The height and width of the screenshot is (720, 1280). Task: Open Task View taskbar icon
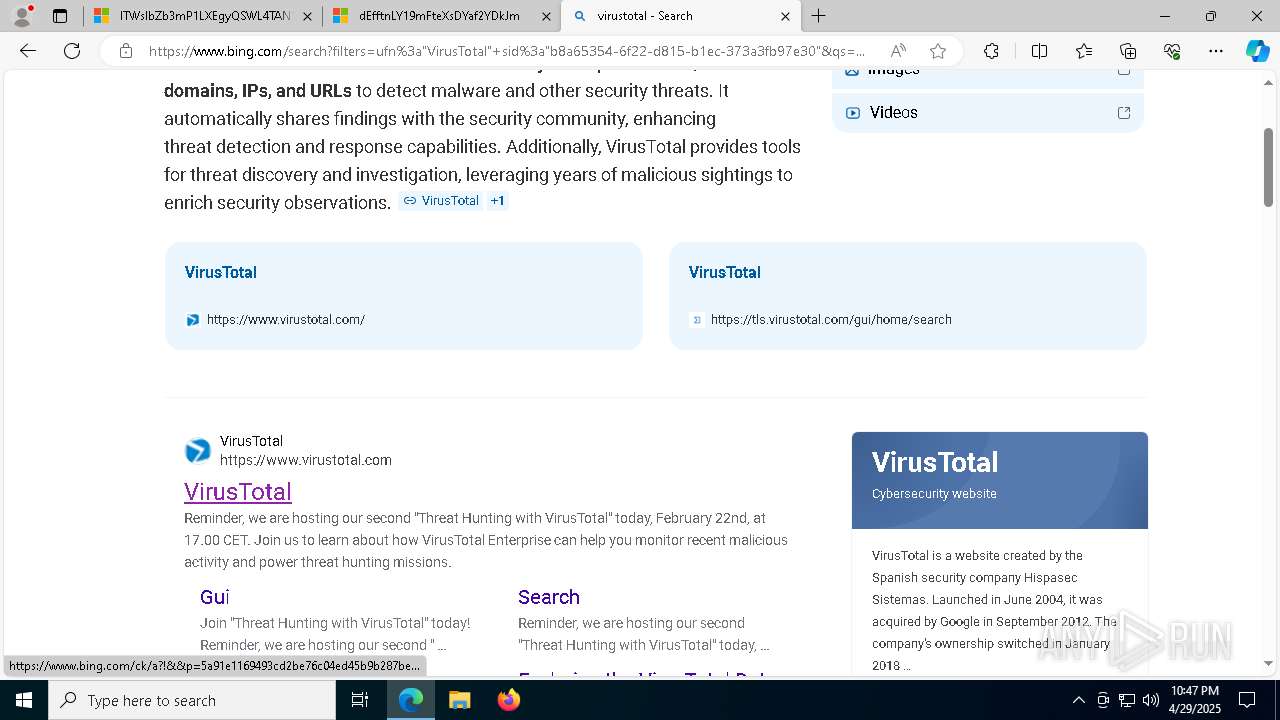coord(360,700)
